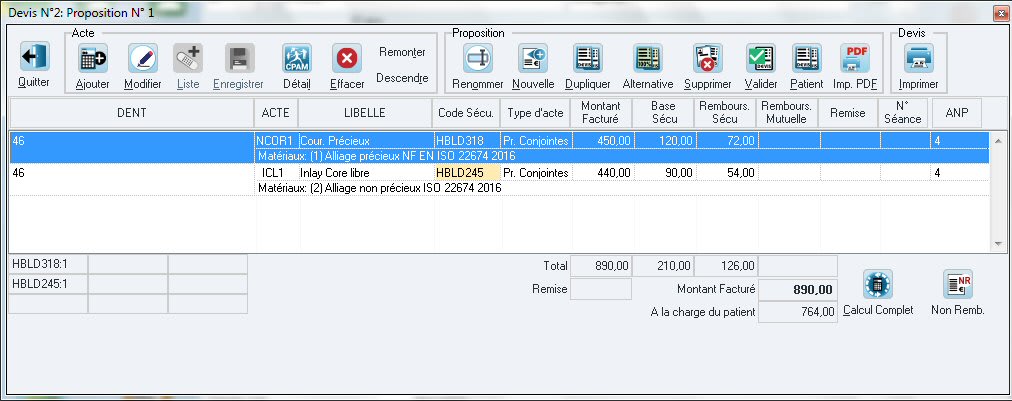Screen dimensions: 1012x401
Task: Rename the proposition with Renommer
Action: click(478, 58)
